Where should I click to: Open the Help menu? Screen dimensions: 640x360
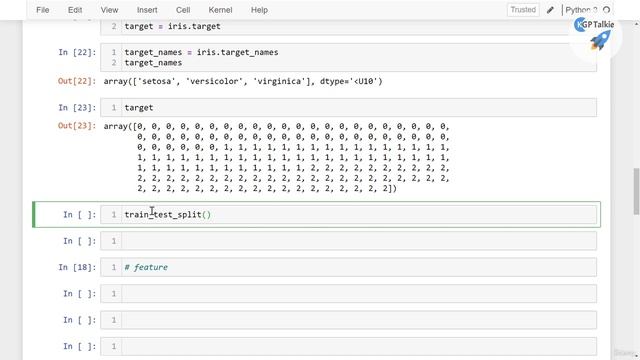point(259,10)
